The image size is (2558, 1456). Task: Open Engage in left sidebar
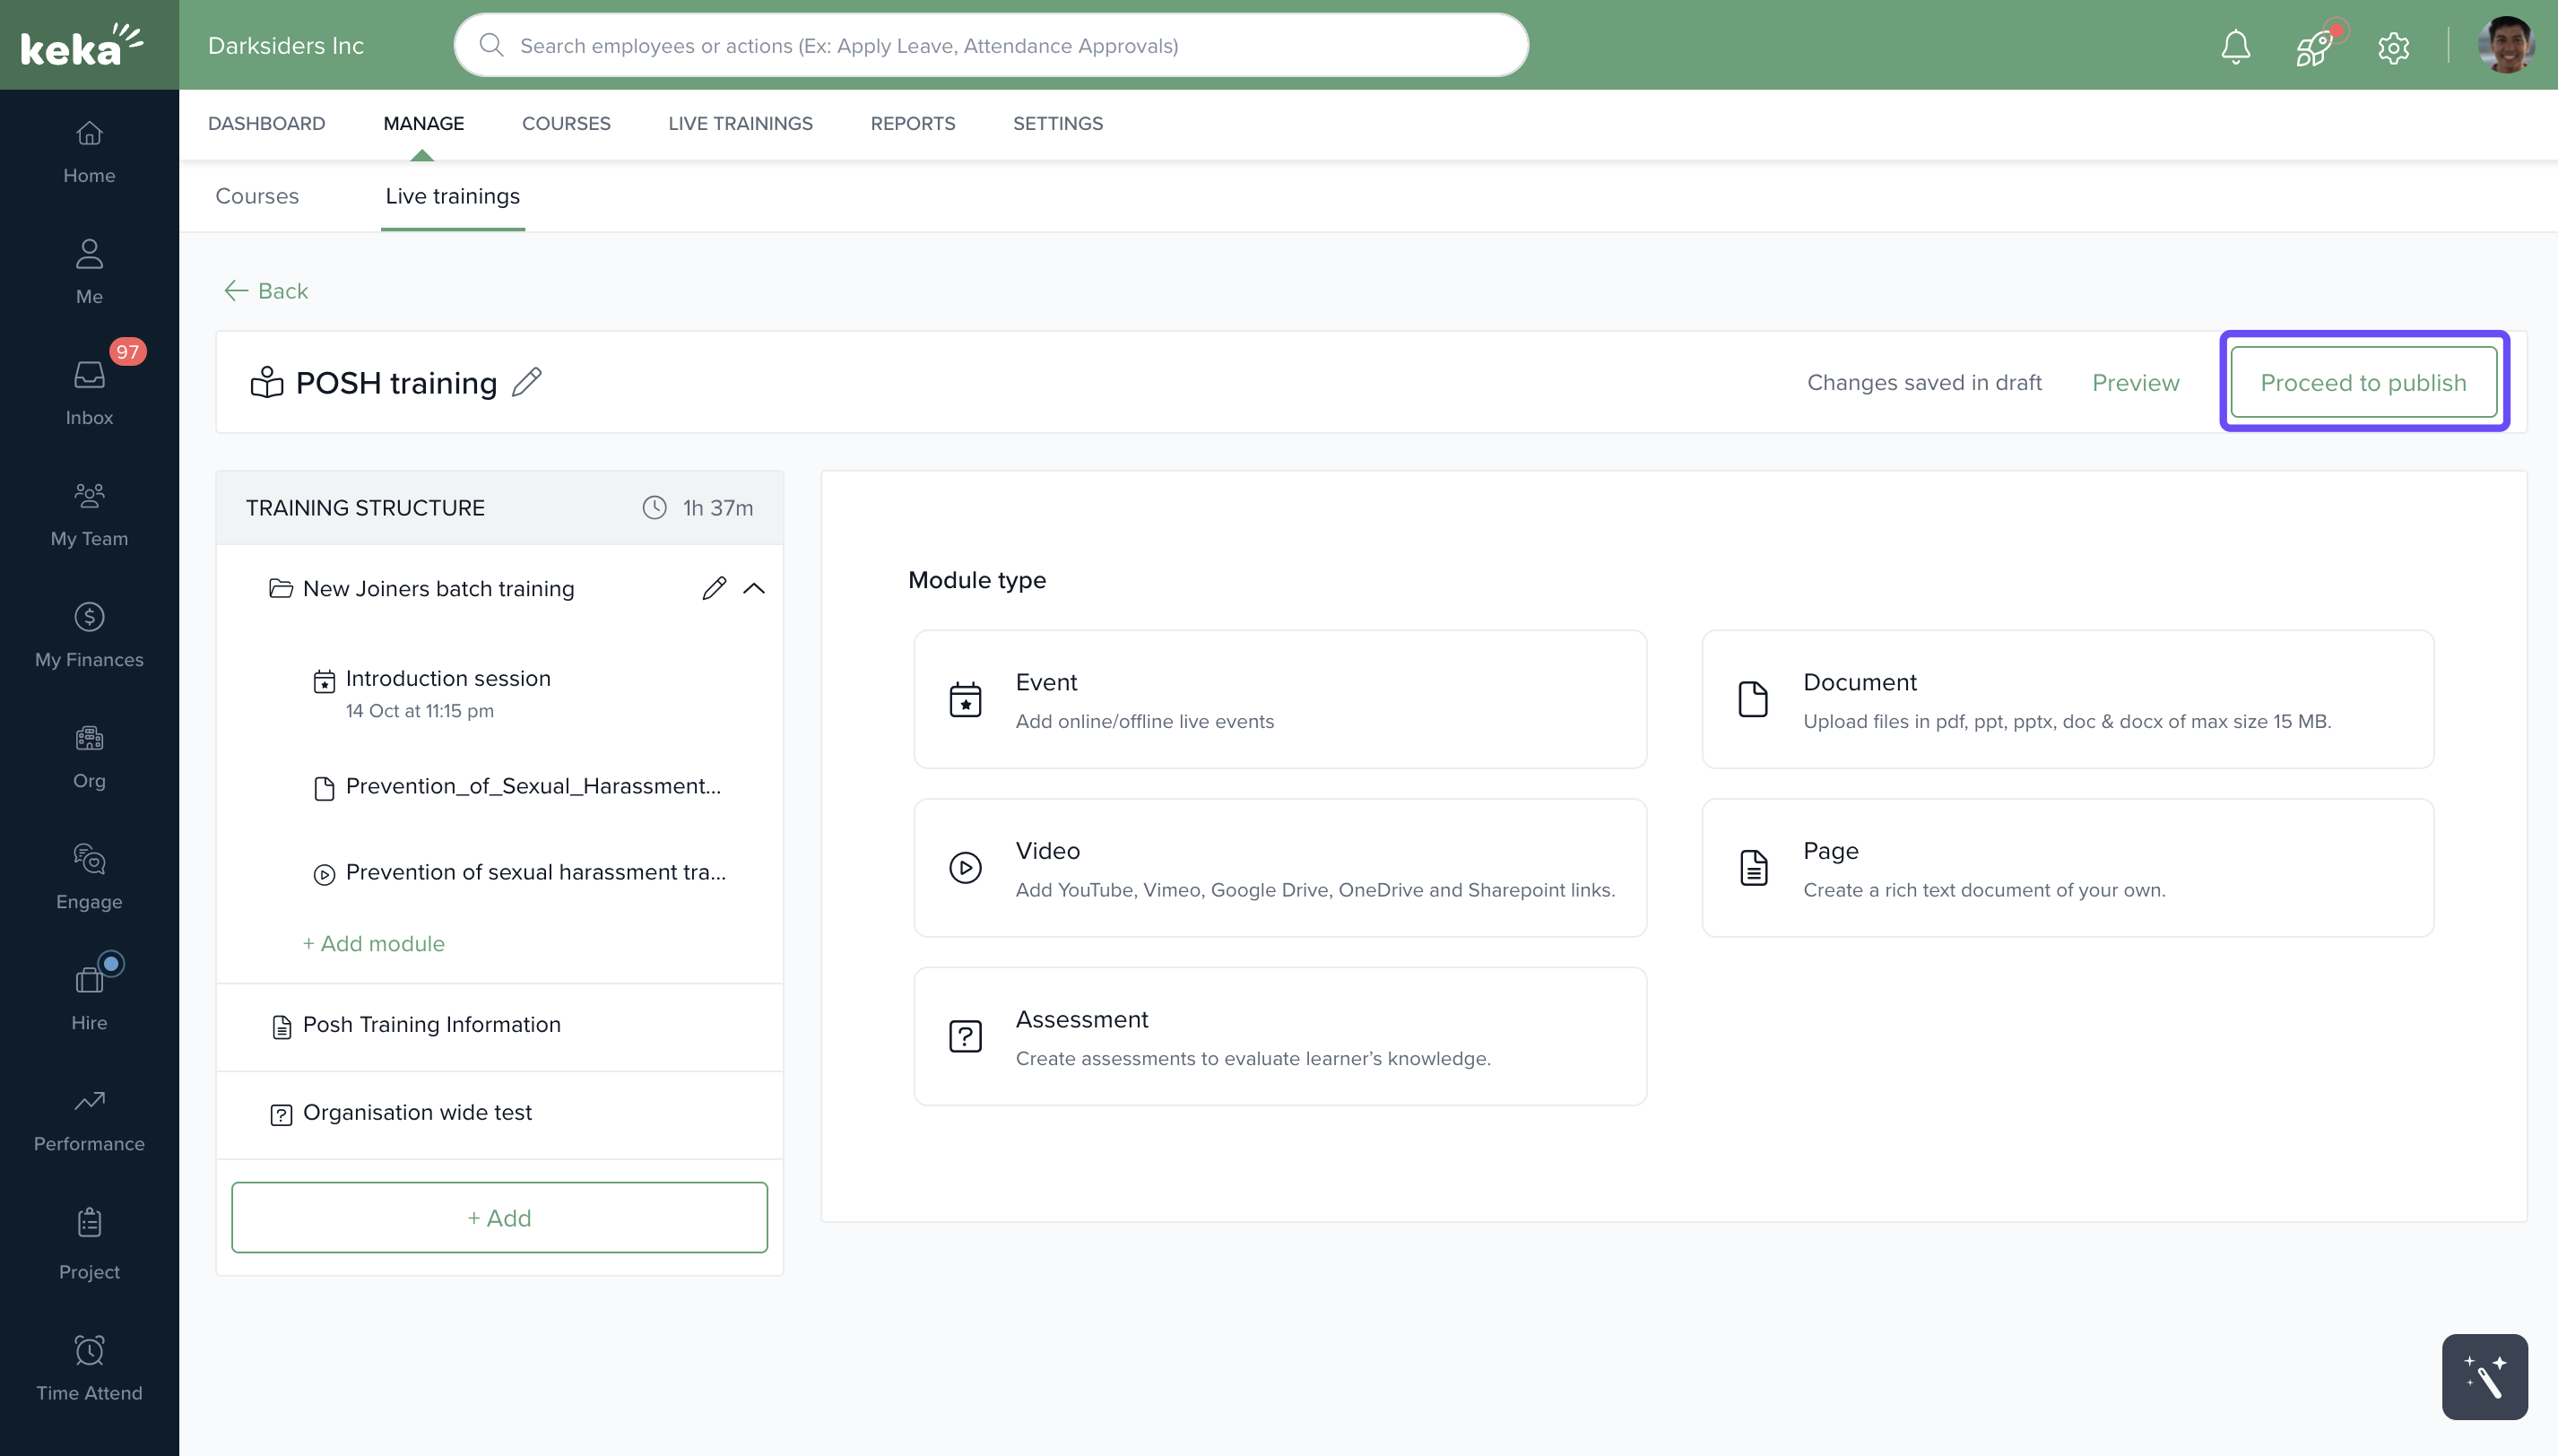click(x=89, y=876)
